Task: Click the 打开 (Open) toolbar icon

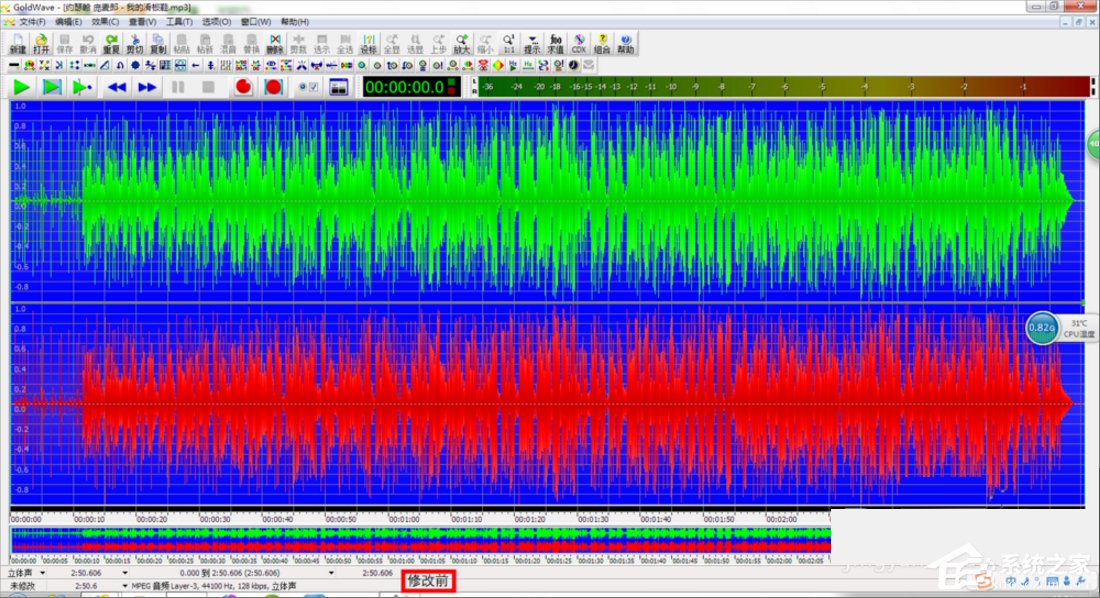Action: pyautogui.click(x=41, y=43)
